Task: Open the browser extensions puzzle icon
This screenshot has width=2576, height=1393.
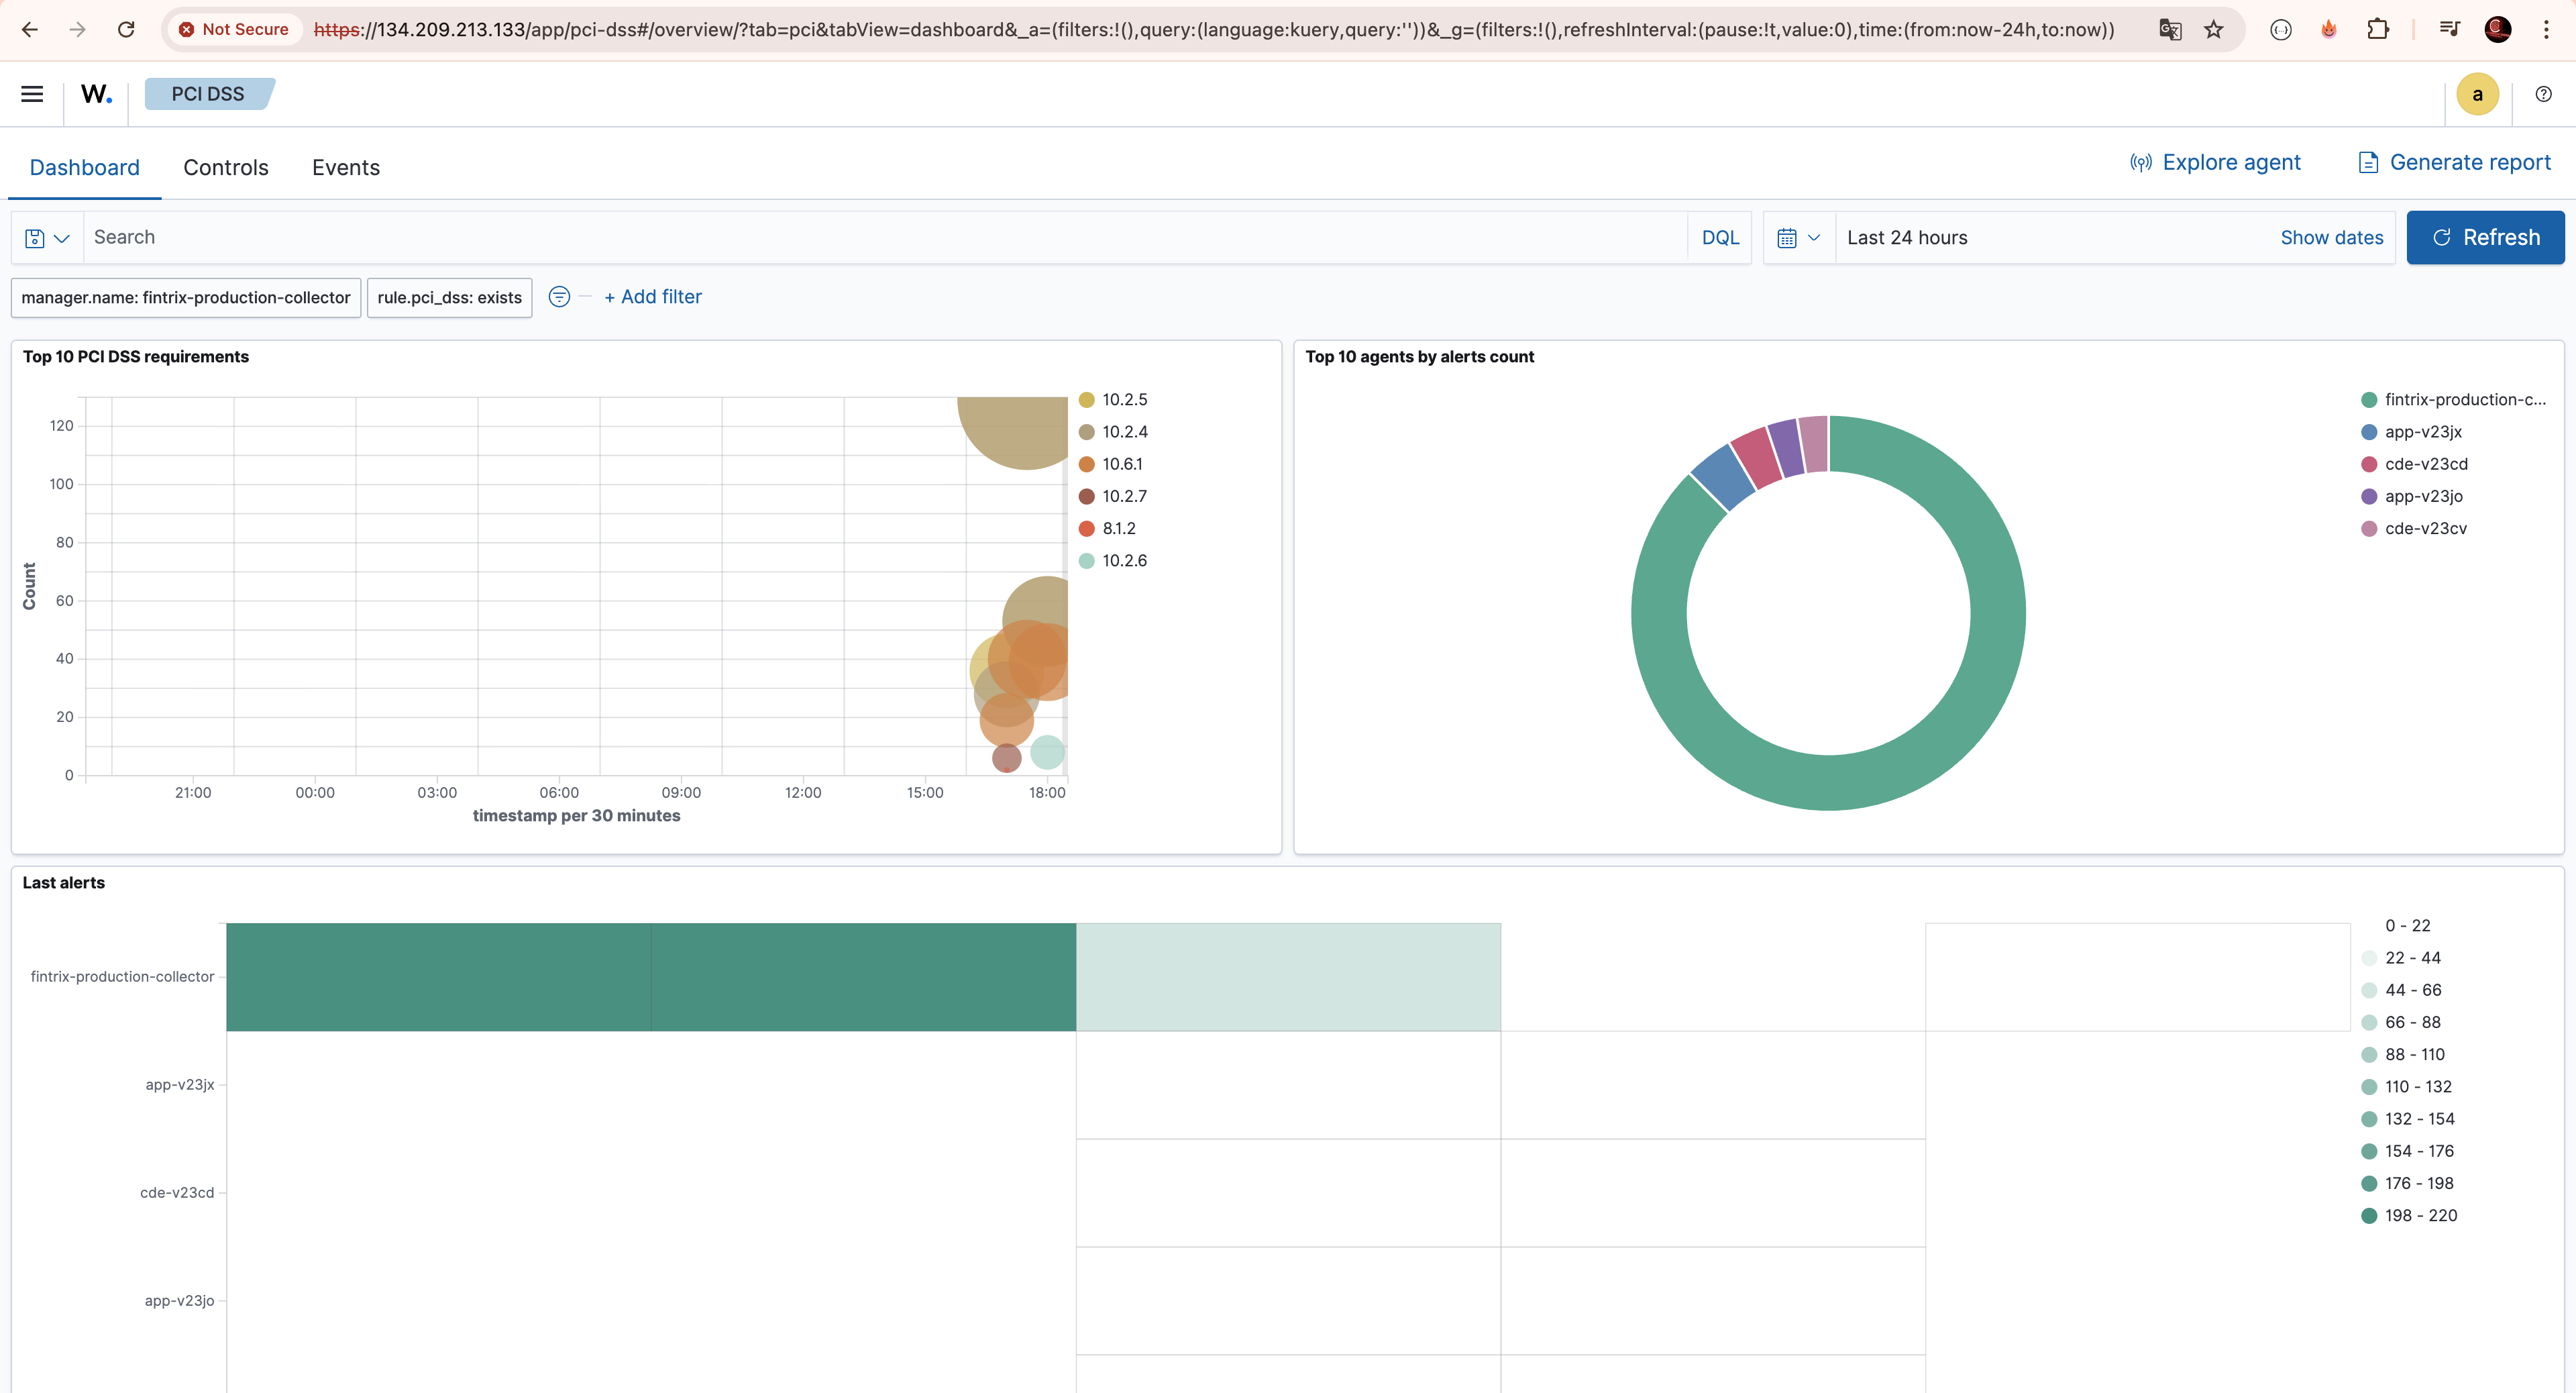Action: 2378,30
